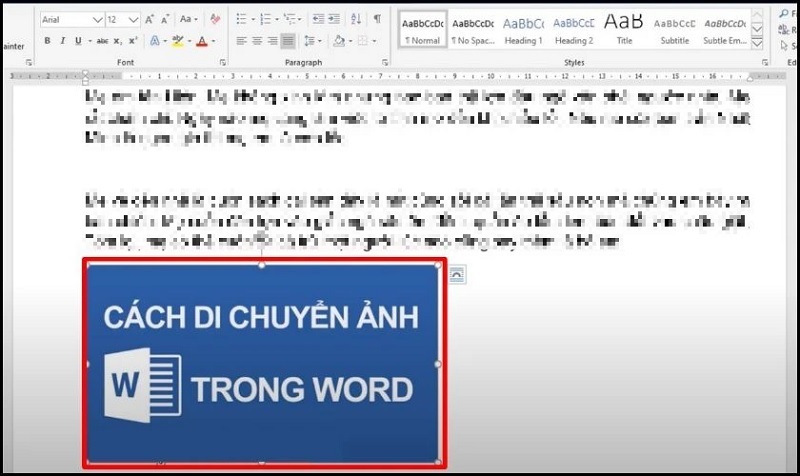The image size is (800, 476).
Task: Click the Sort A-Z icon
Action: (x=356, y=19)
